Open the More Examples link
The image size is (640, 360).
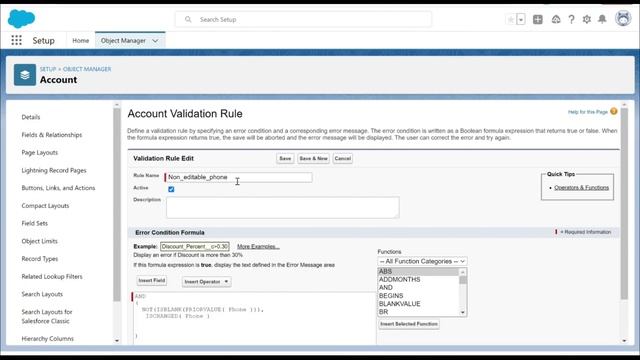(x=258, y=247)
